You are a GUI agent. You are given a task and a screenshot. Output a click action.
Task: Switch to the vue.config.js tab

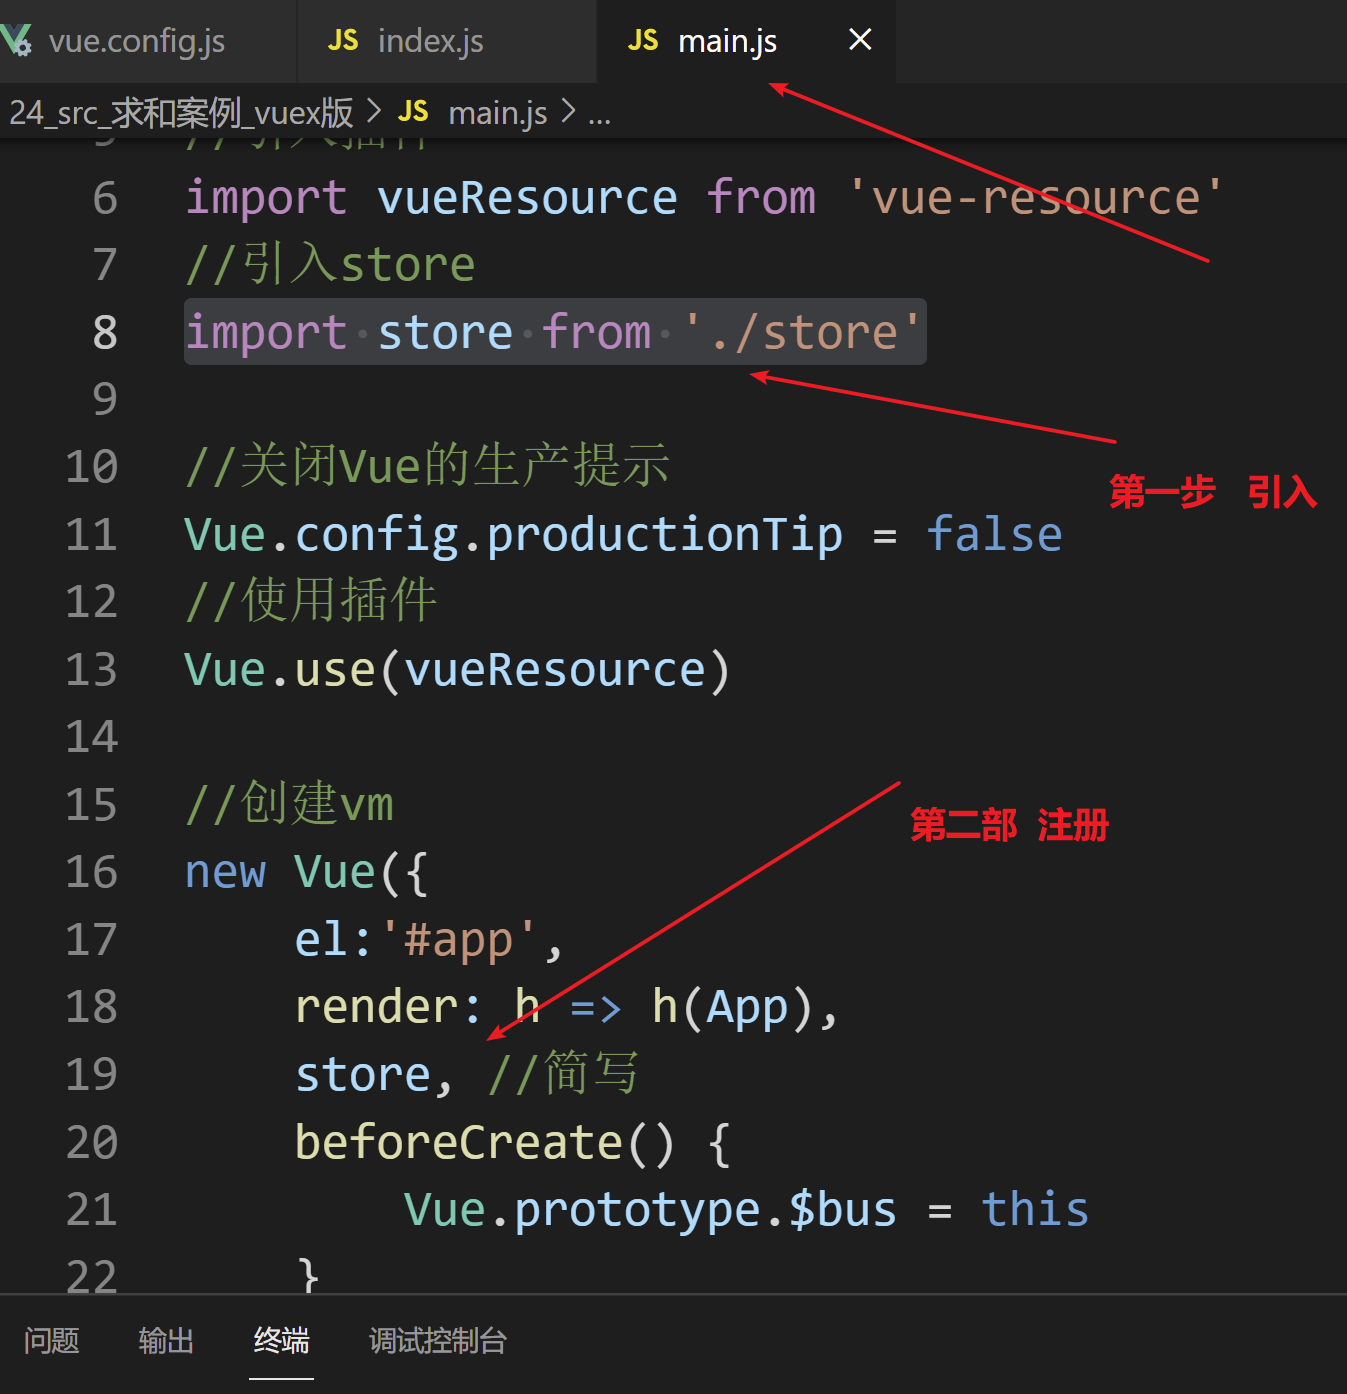tap(137, 41)
